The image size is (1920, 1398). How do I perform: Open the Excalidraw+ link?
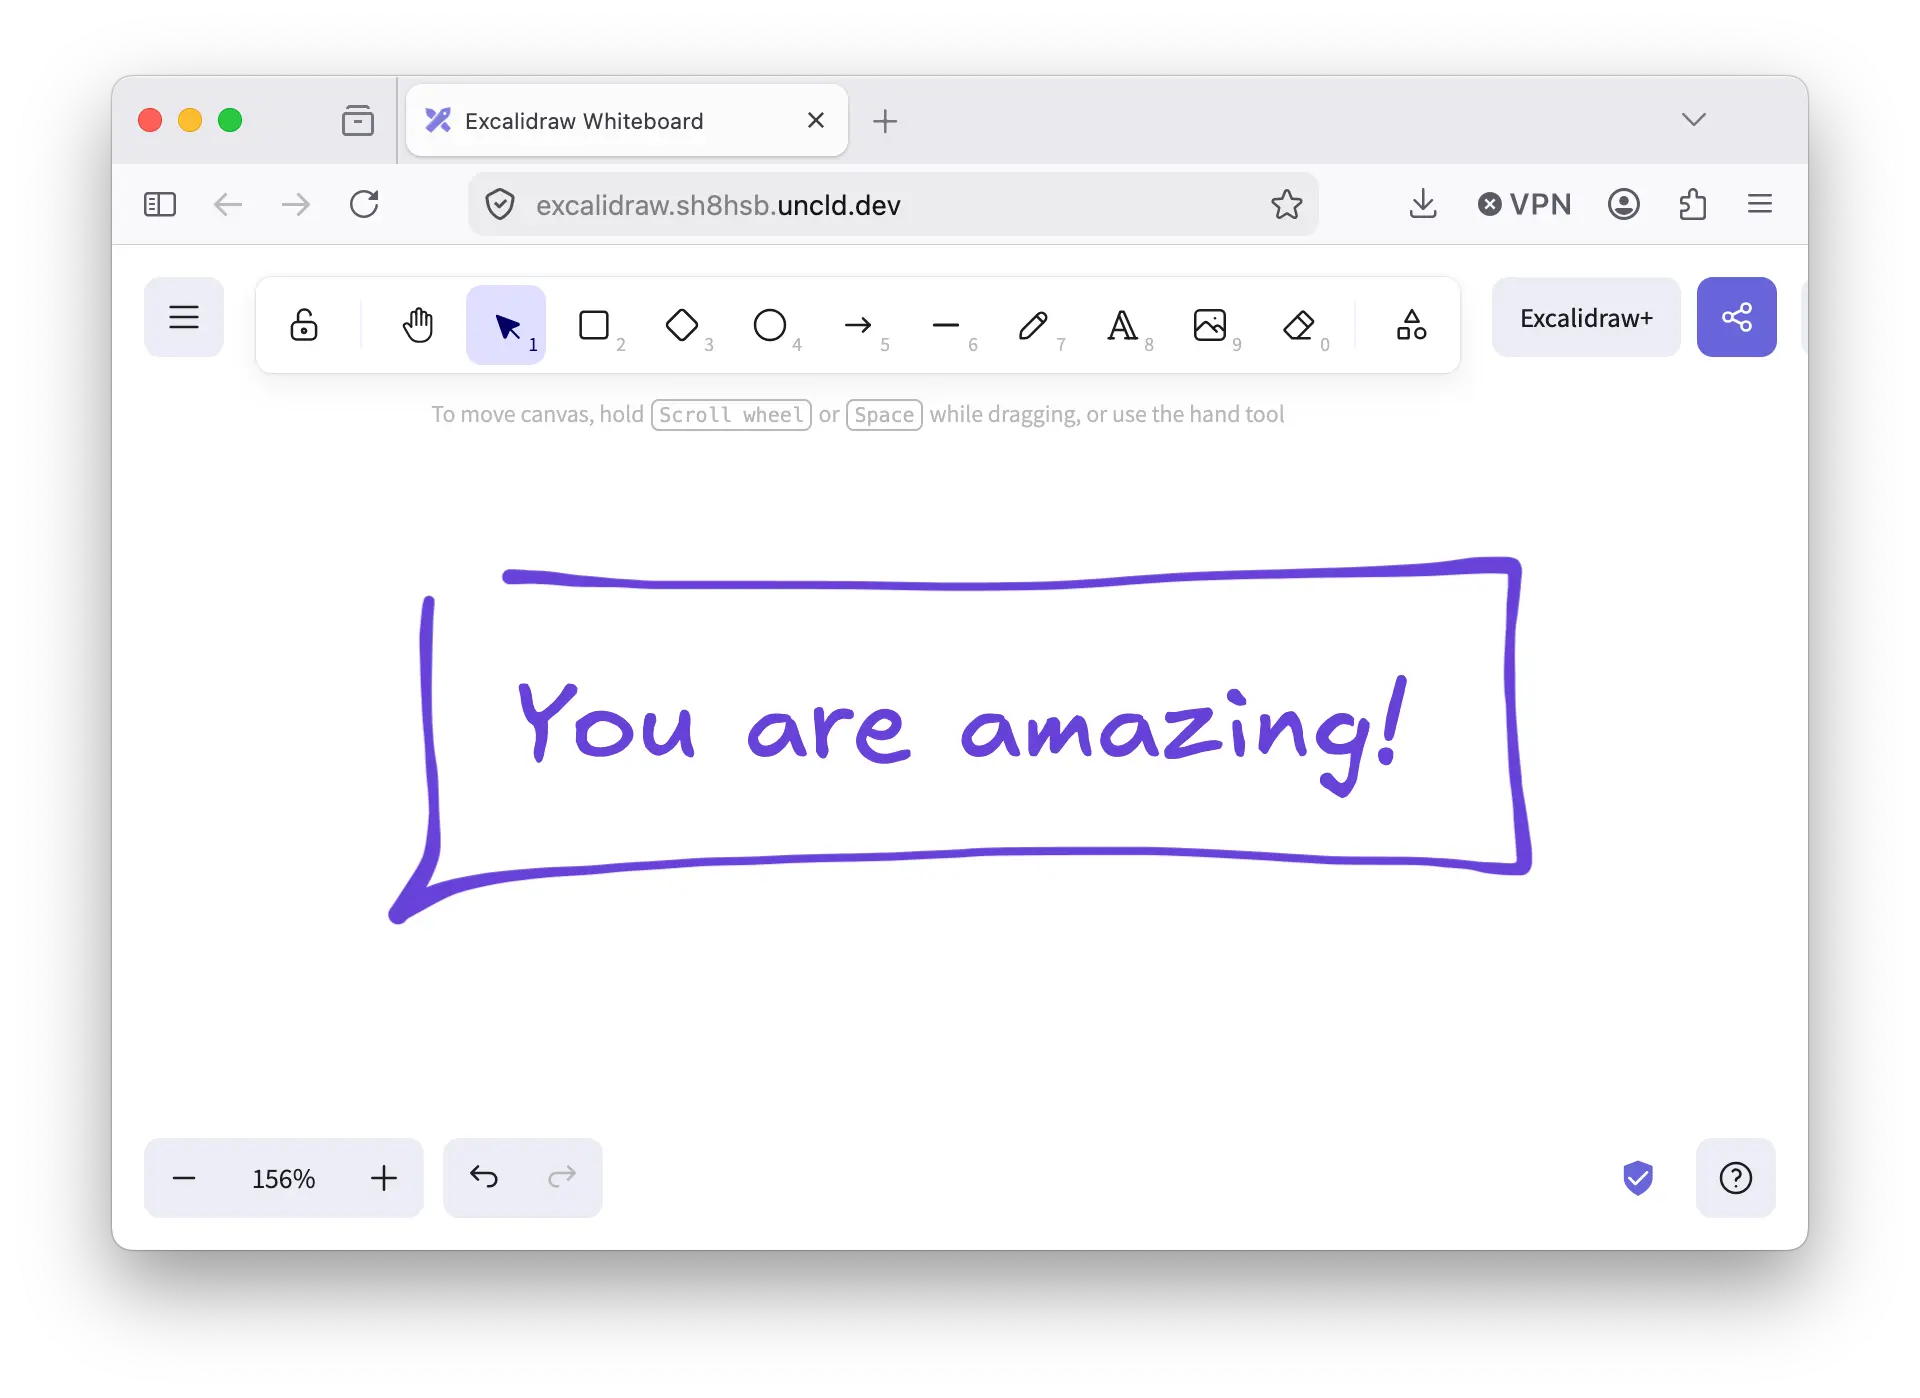pos(1586,318)
